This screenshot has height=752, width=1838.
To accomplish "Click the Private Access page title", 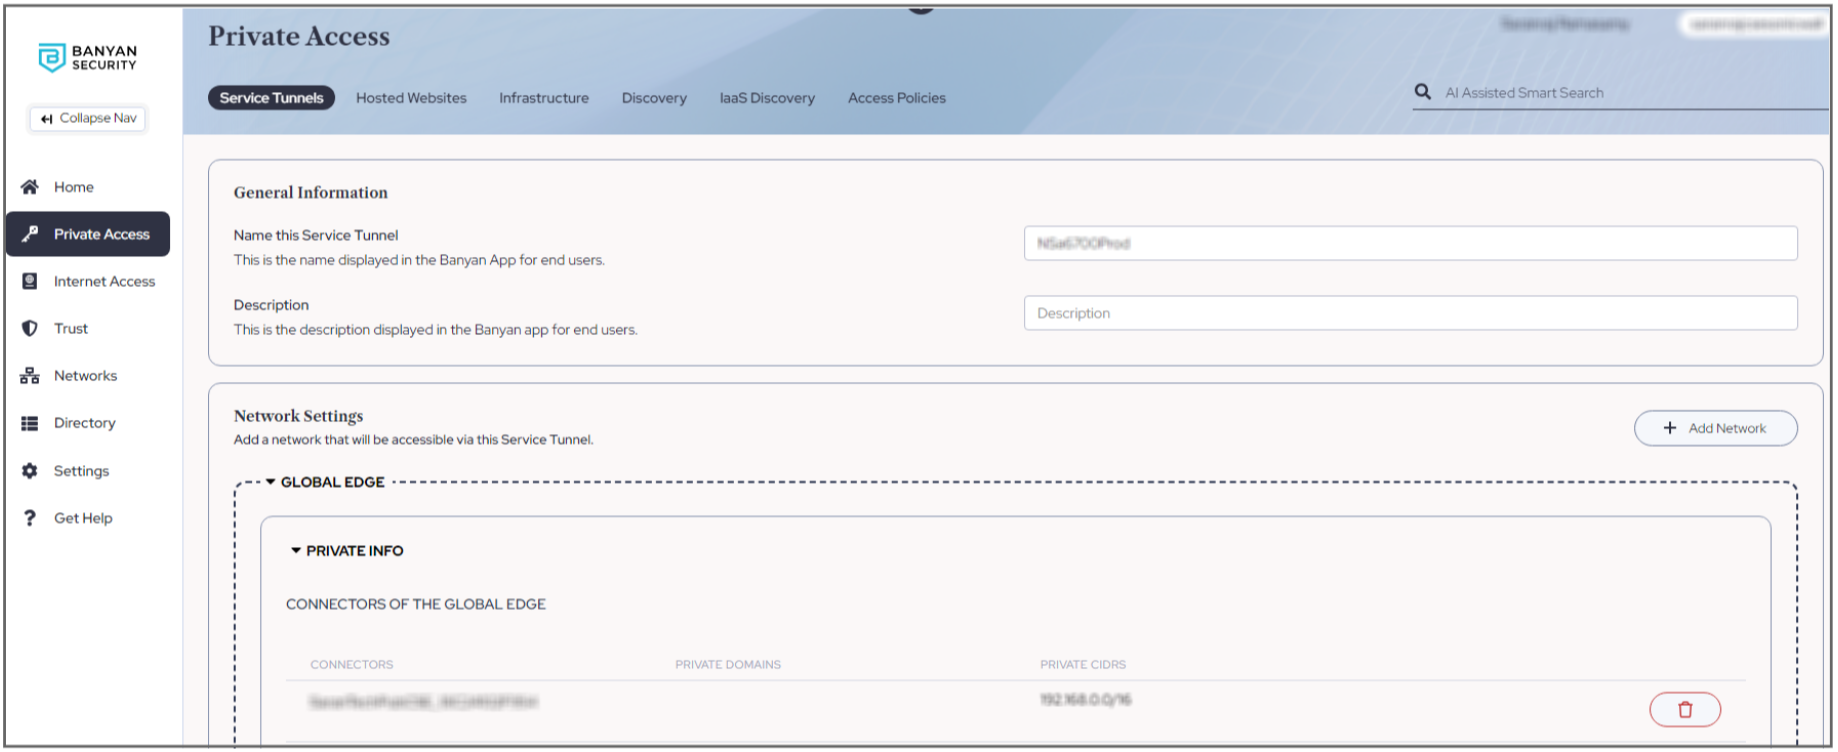I will pos(299,36).
